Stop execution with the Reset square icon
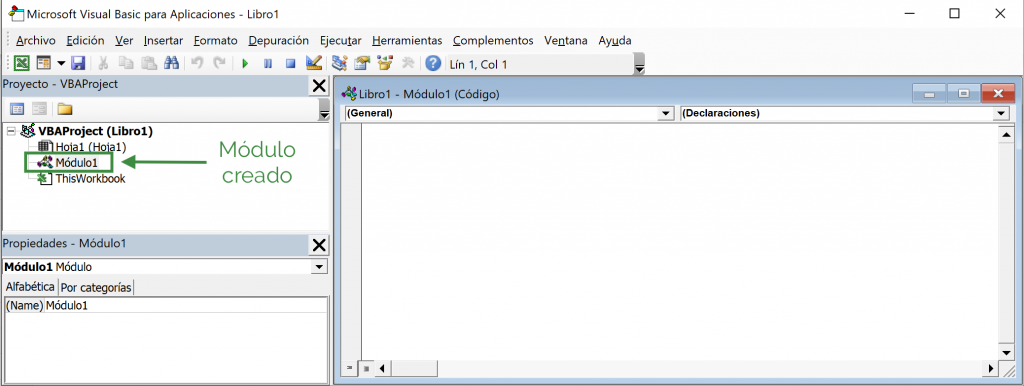Screen dimensions: 1024x386 click(x=291, y=63)
